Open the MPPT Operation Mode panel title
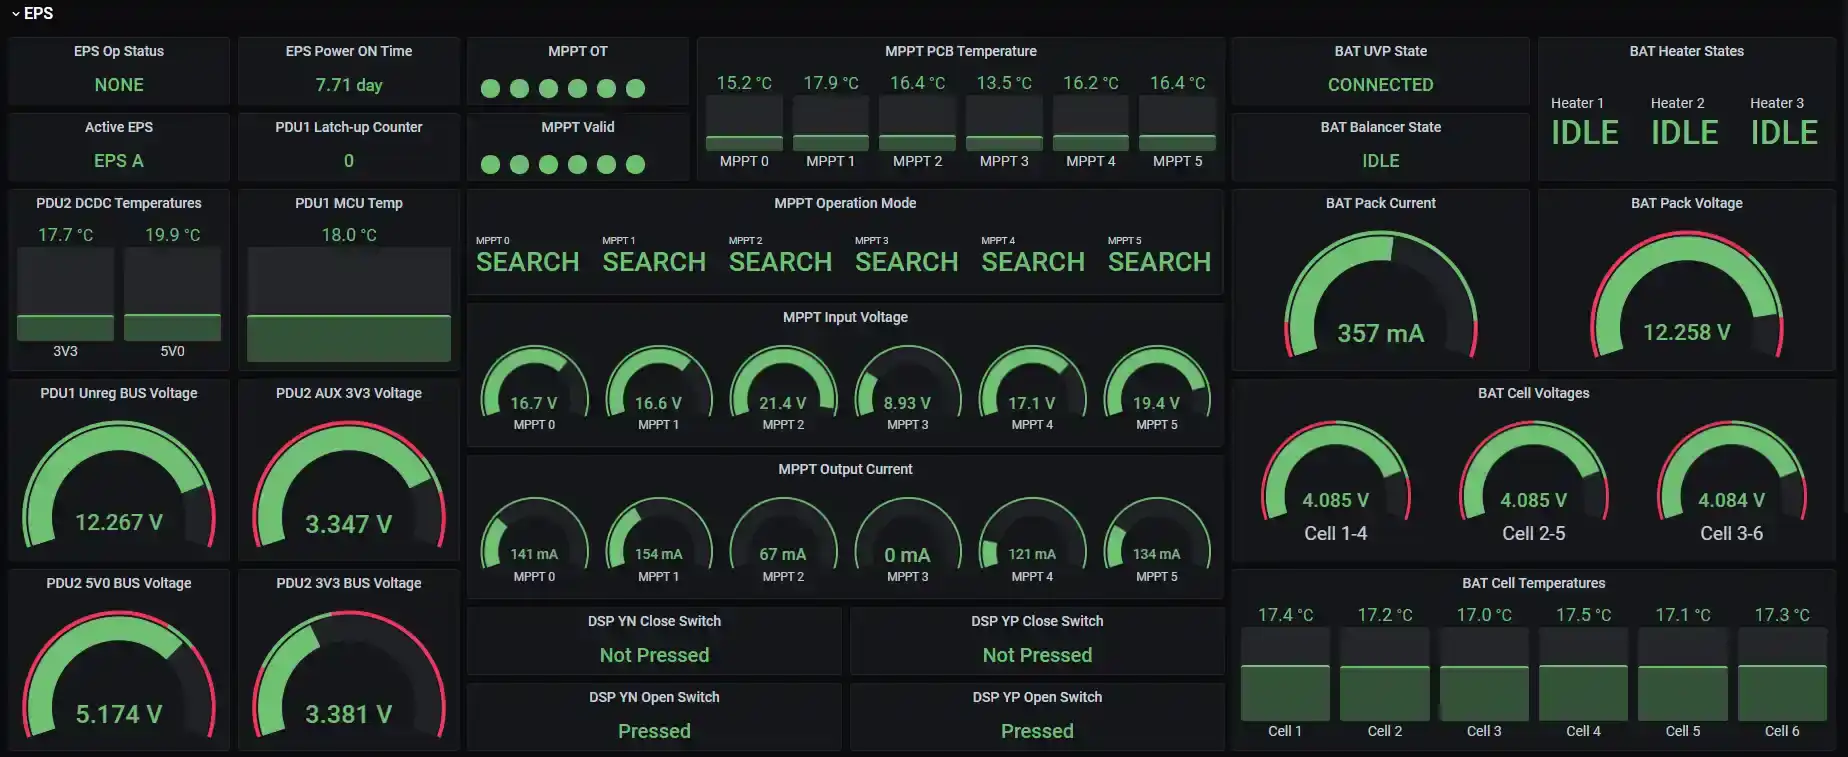The width and height of the screenshot is (1848, 757). 845,203
